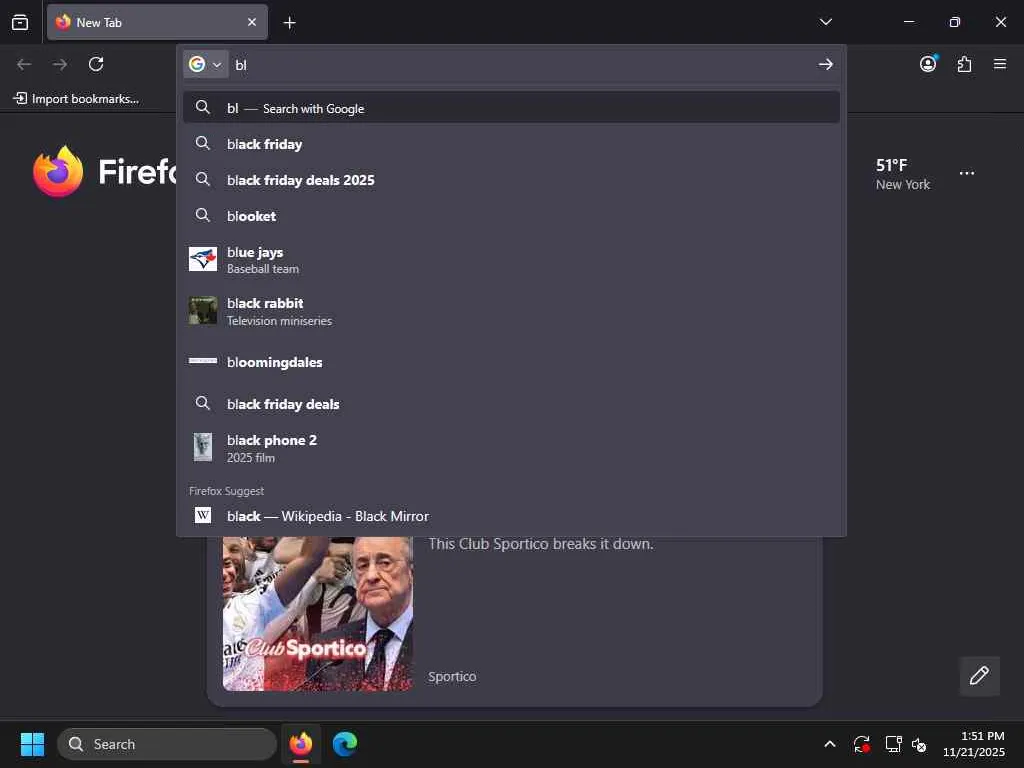
Task: Minimize the Firefox window
Action: tap(908, 22)
